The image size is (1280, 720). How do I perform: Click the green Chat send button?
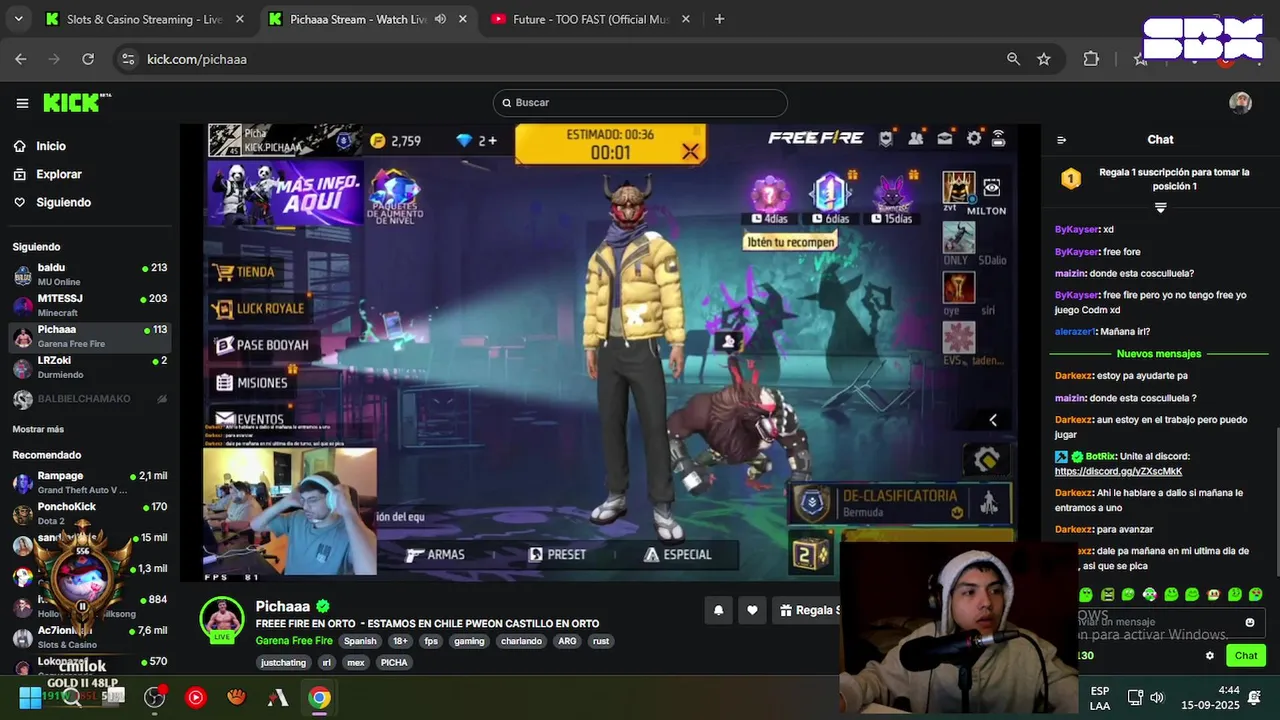coord(1245,656)
